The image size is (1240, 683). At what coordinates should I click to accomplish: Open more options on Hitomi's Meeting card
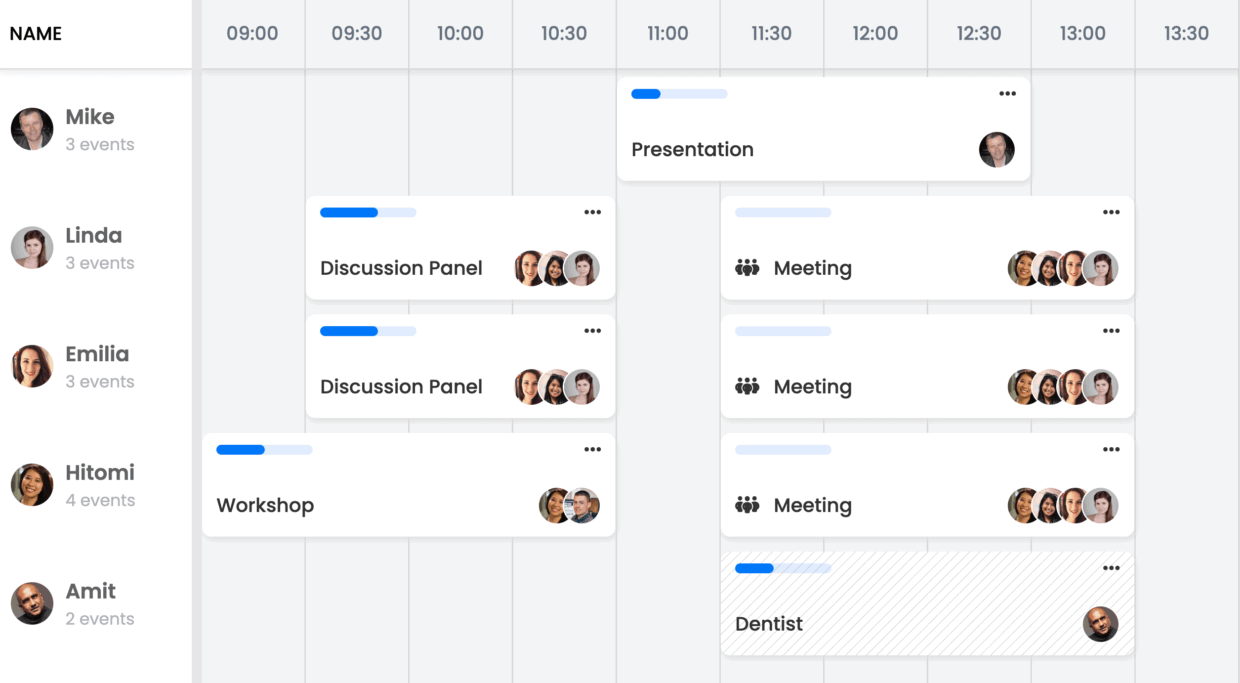1111,450
